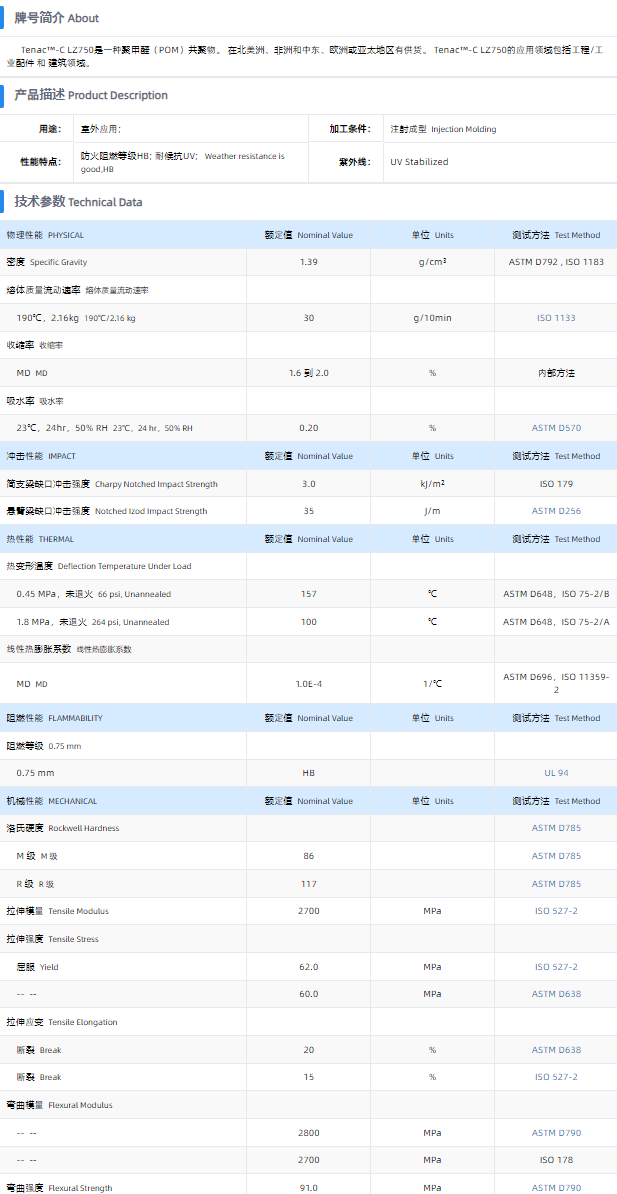Click the 技术参数 Technical Data heading
Viewport: 617px width, 1194px height.
pos(78,202)
